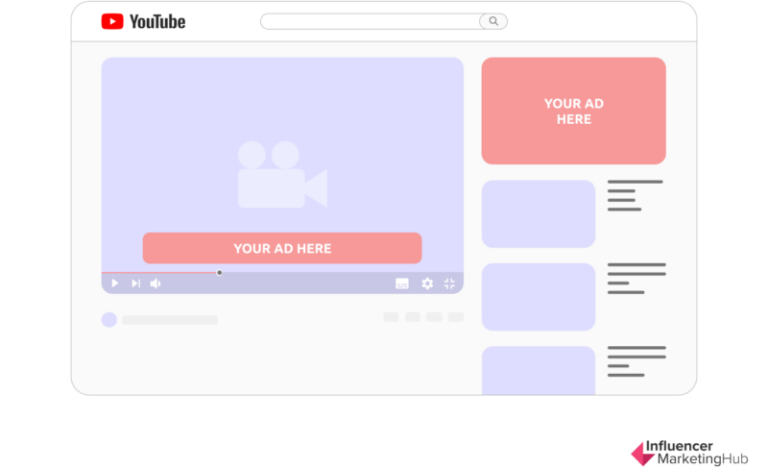Open the third suggested video thumbnail
Image resolution: width=768 pixels, height=470 pixels.
click(x=538, y=370)
